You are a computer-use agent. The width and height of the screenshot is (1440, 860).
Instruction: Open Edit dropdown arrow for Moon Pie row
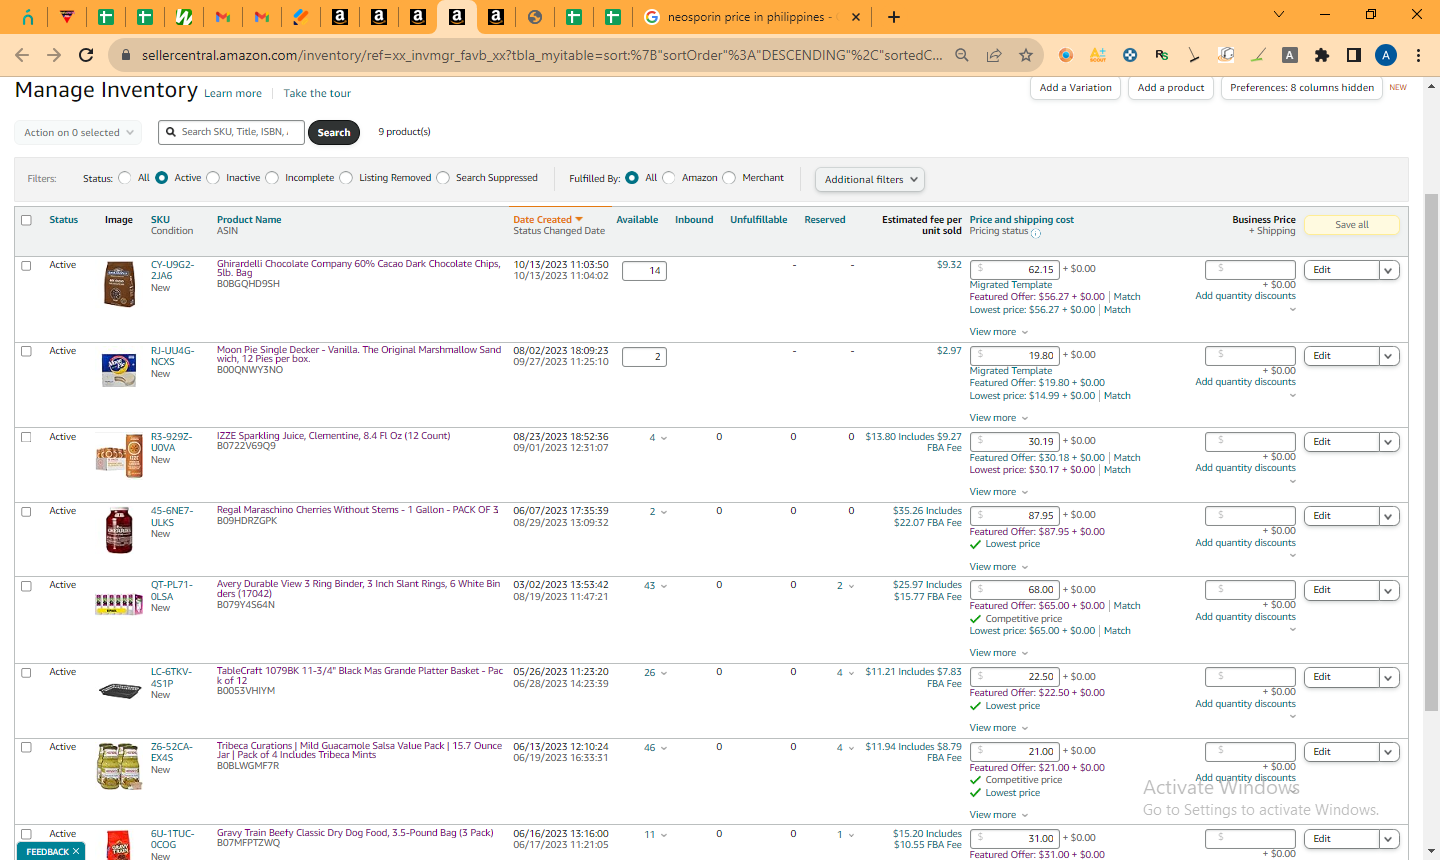pos(1389,356)
